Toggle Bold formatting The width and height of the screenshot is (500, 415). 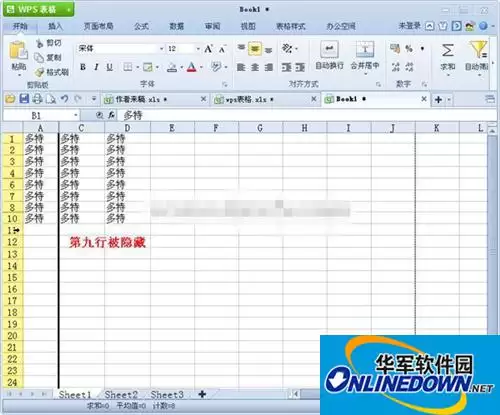coord(83,67)
